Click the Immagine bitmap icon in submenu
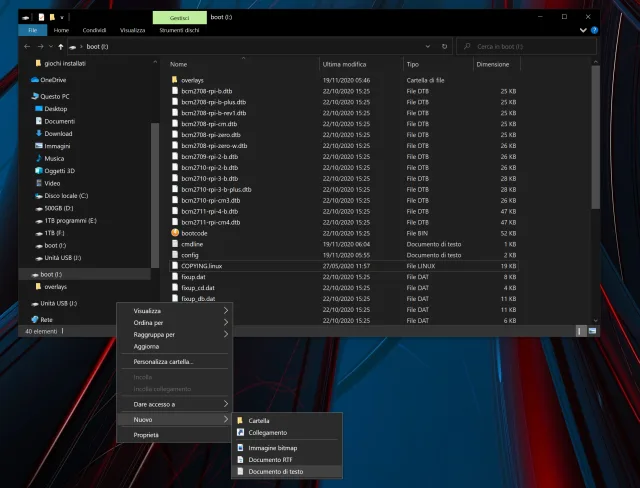The image size is (640, 488). [x=240, y=448]
